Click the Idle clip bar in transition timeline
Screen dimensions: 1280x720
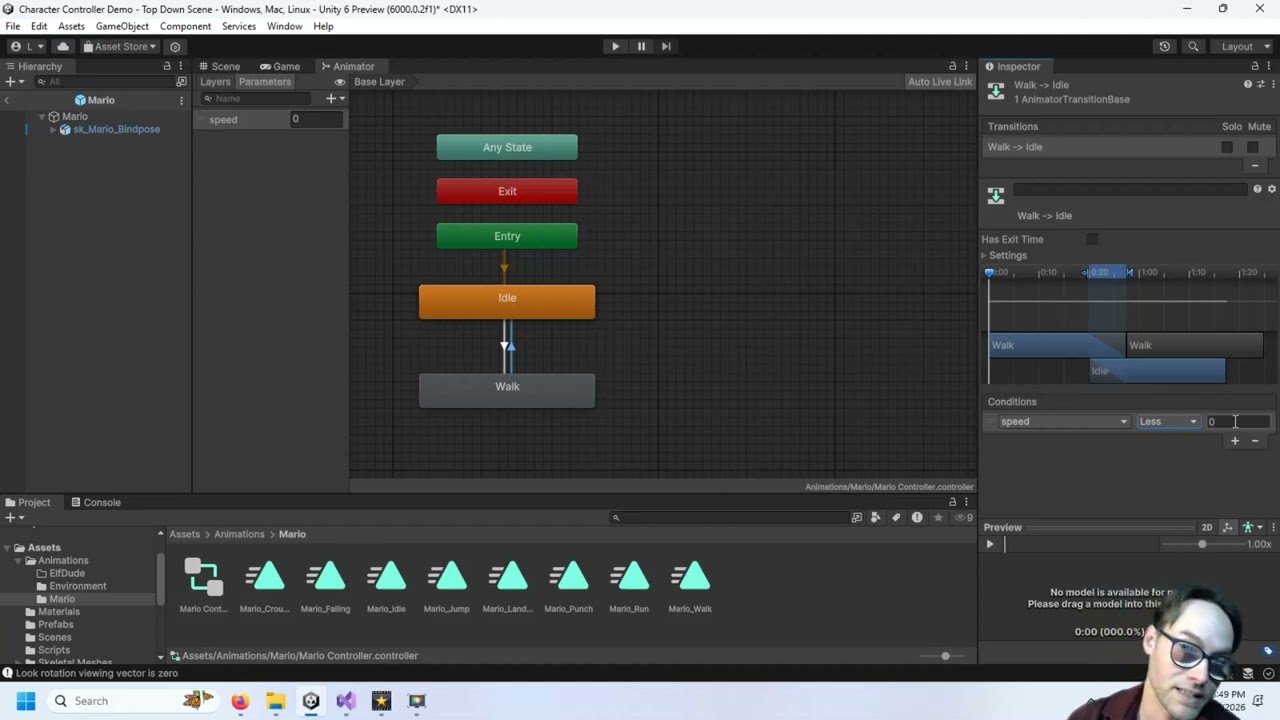(1157, 371)
